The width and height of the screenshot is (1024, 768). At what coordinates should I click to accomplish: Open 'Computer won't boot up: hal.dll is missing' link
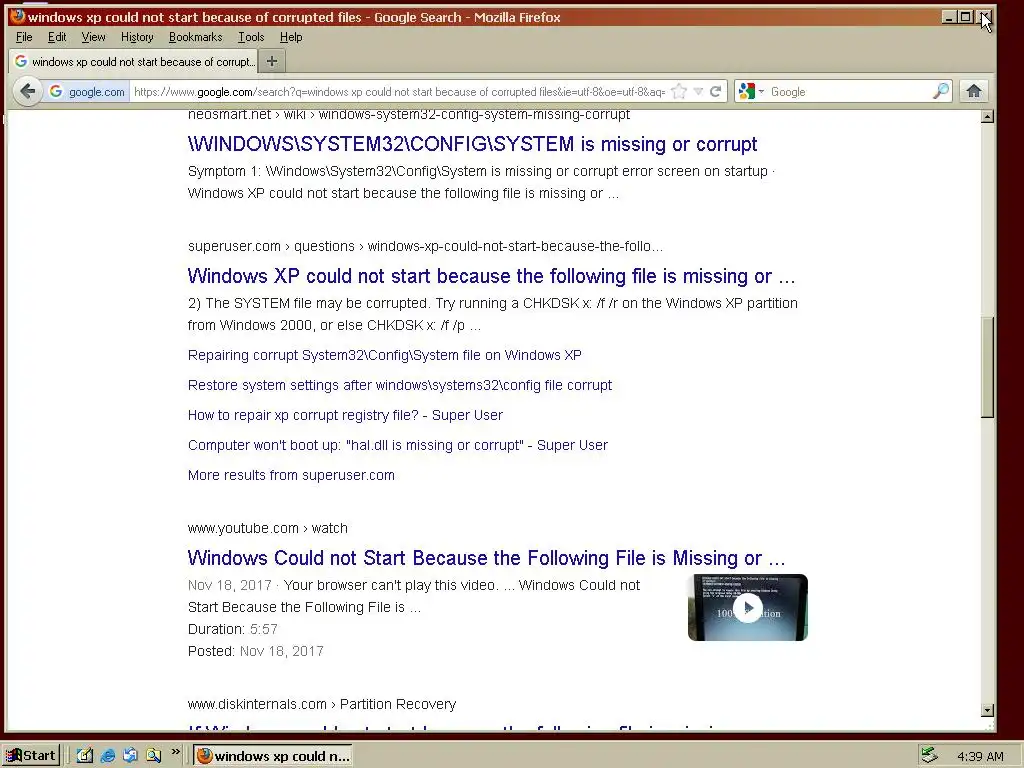[398, 445]
